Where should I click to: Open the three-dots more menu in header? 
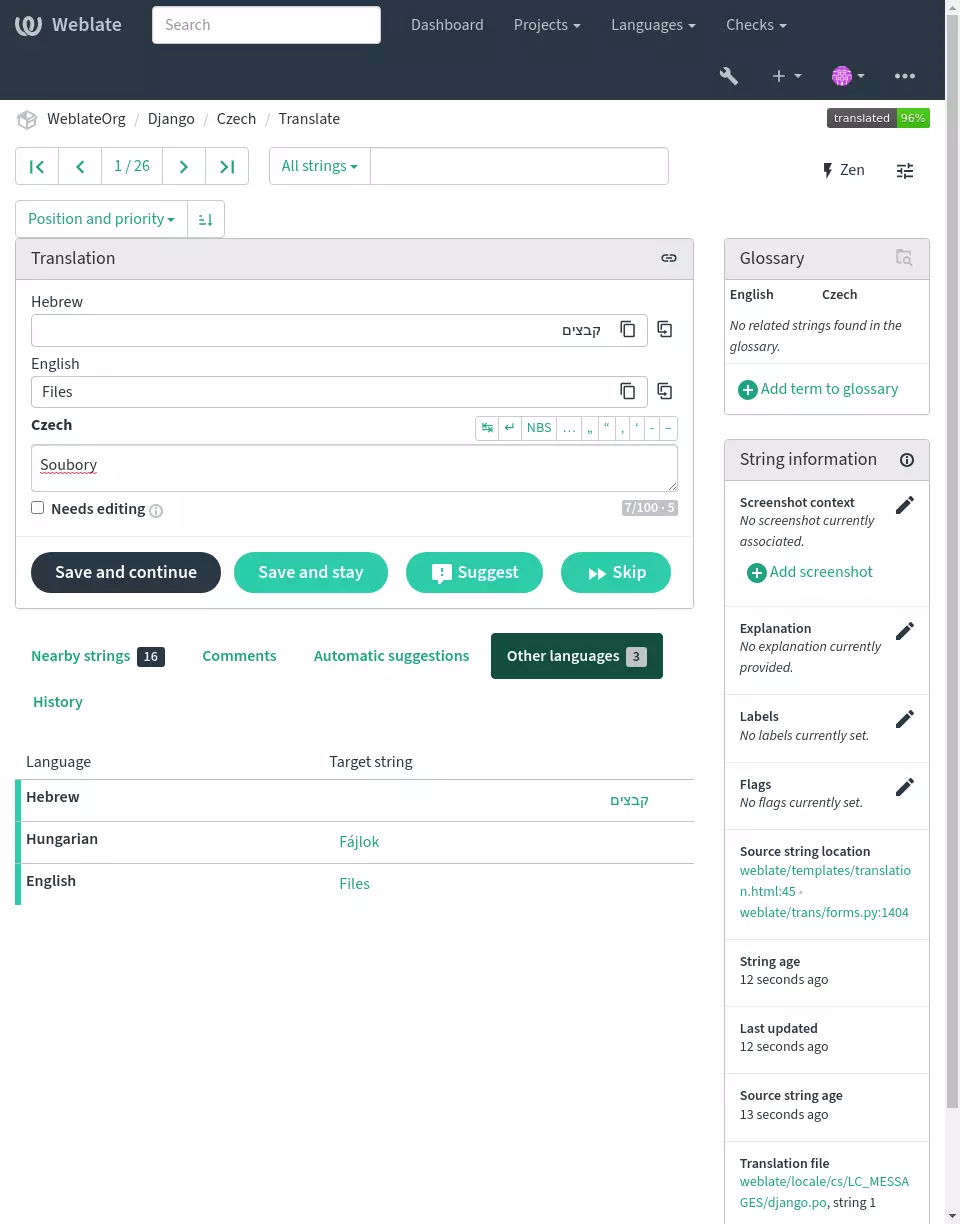tap(905, 75)
